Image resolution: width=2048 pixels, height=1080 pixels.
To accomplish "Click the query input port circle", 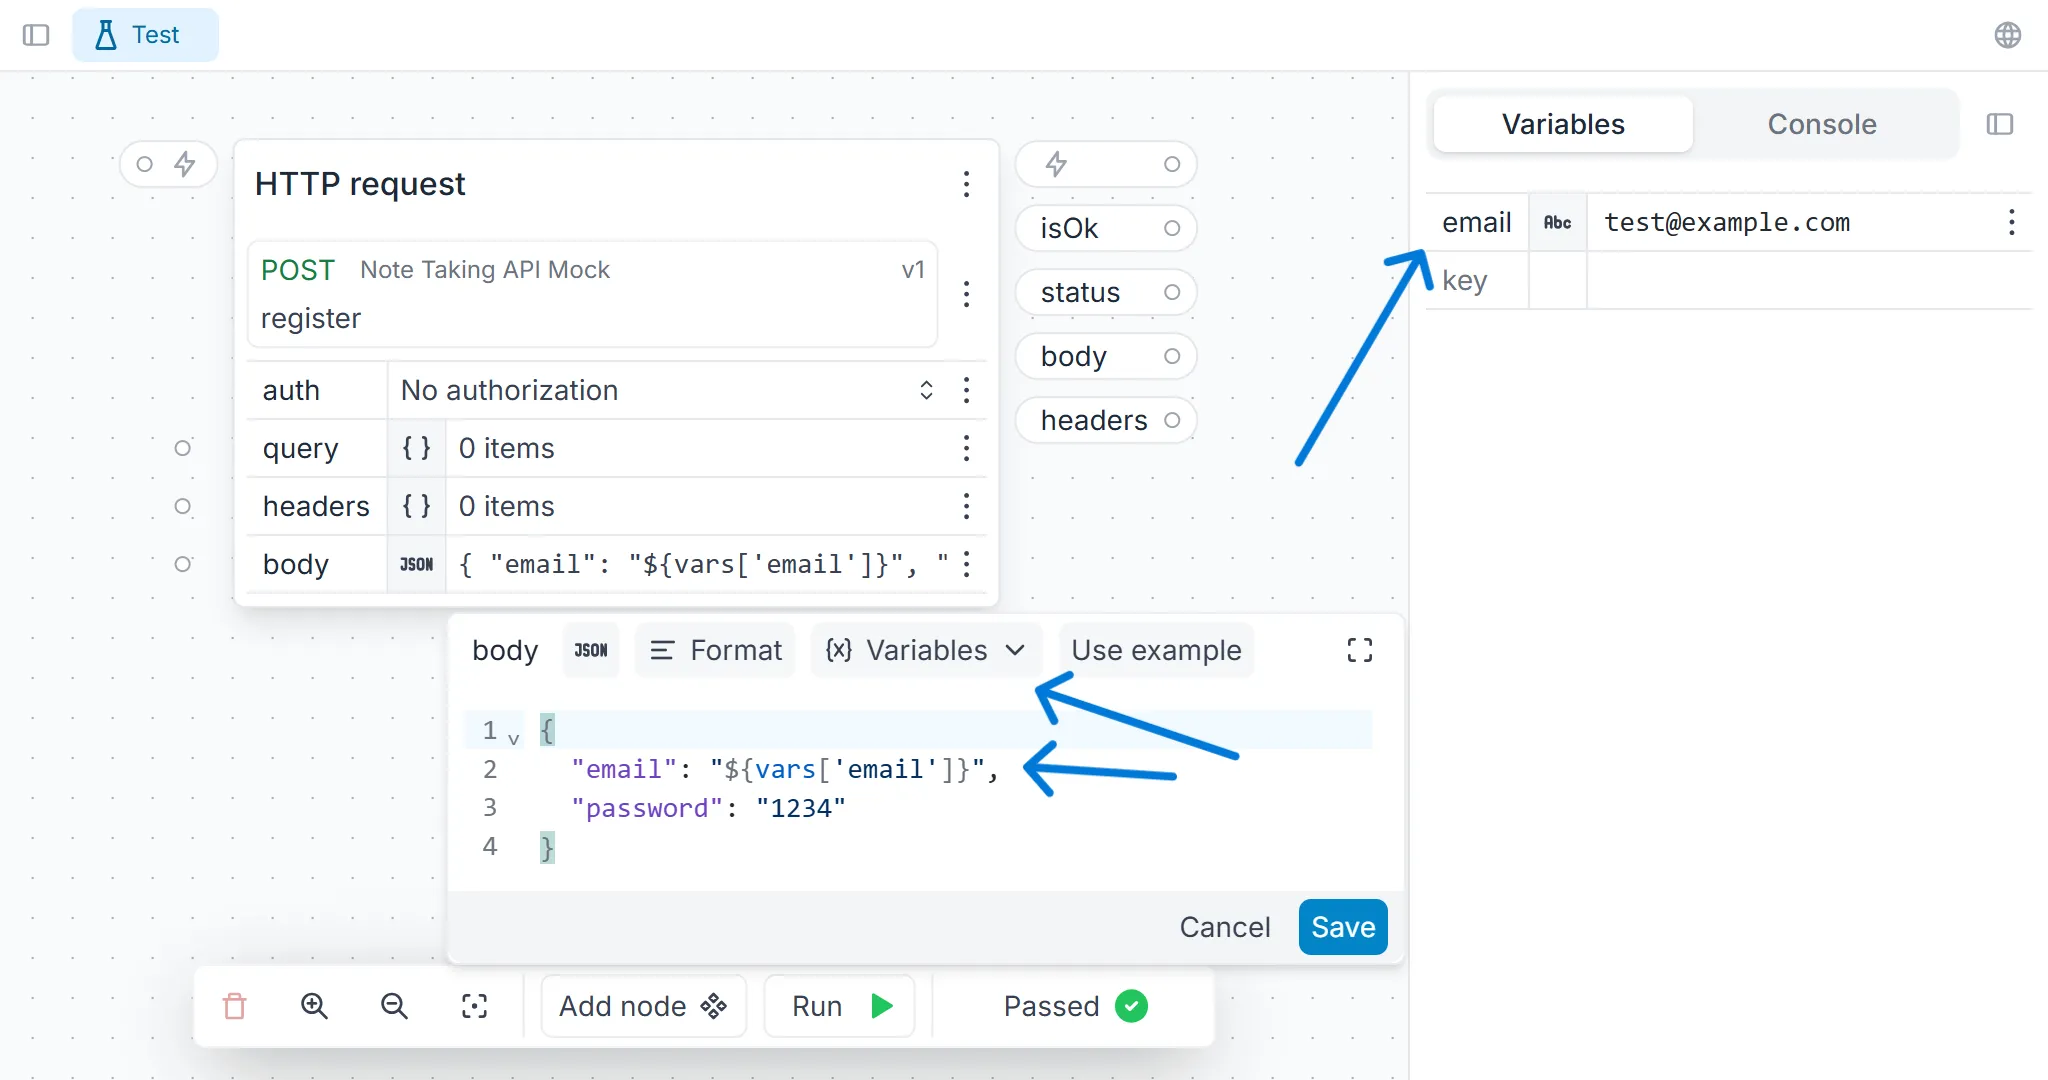I will point(182,448).
